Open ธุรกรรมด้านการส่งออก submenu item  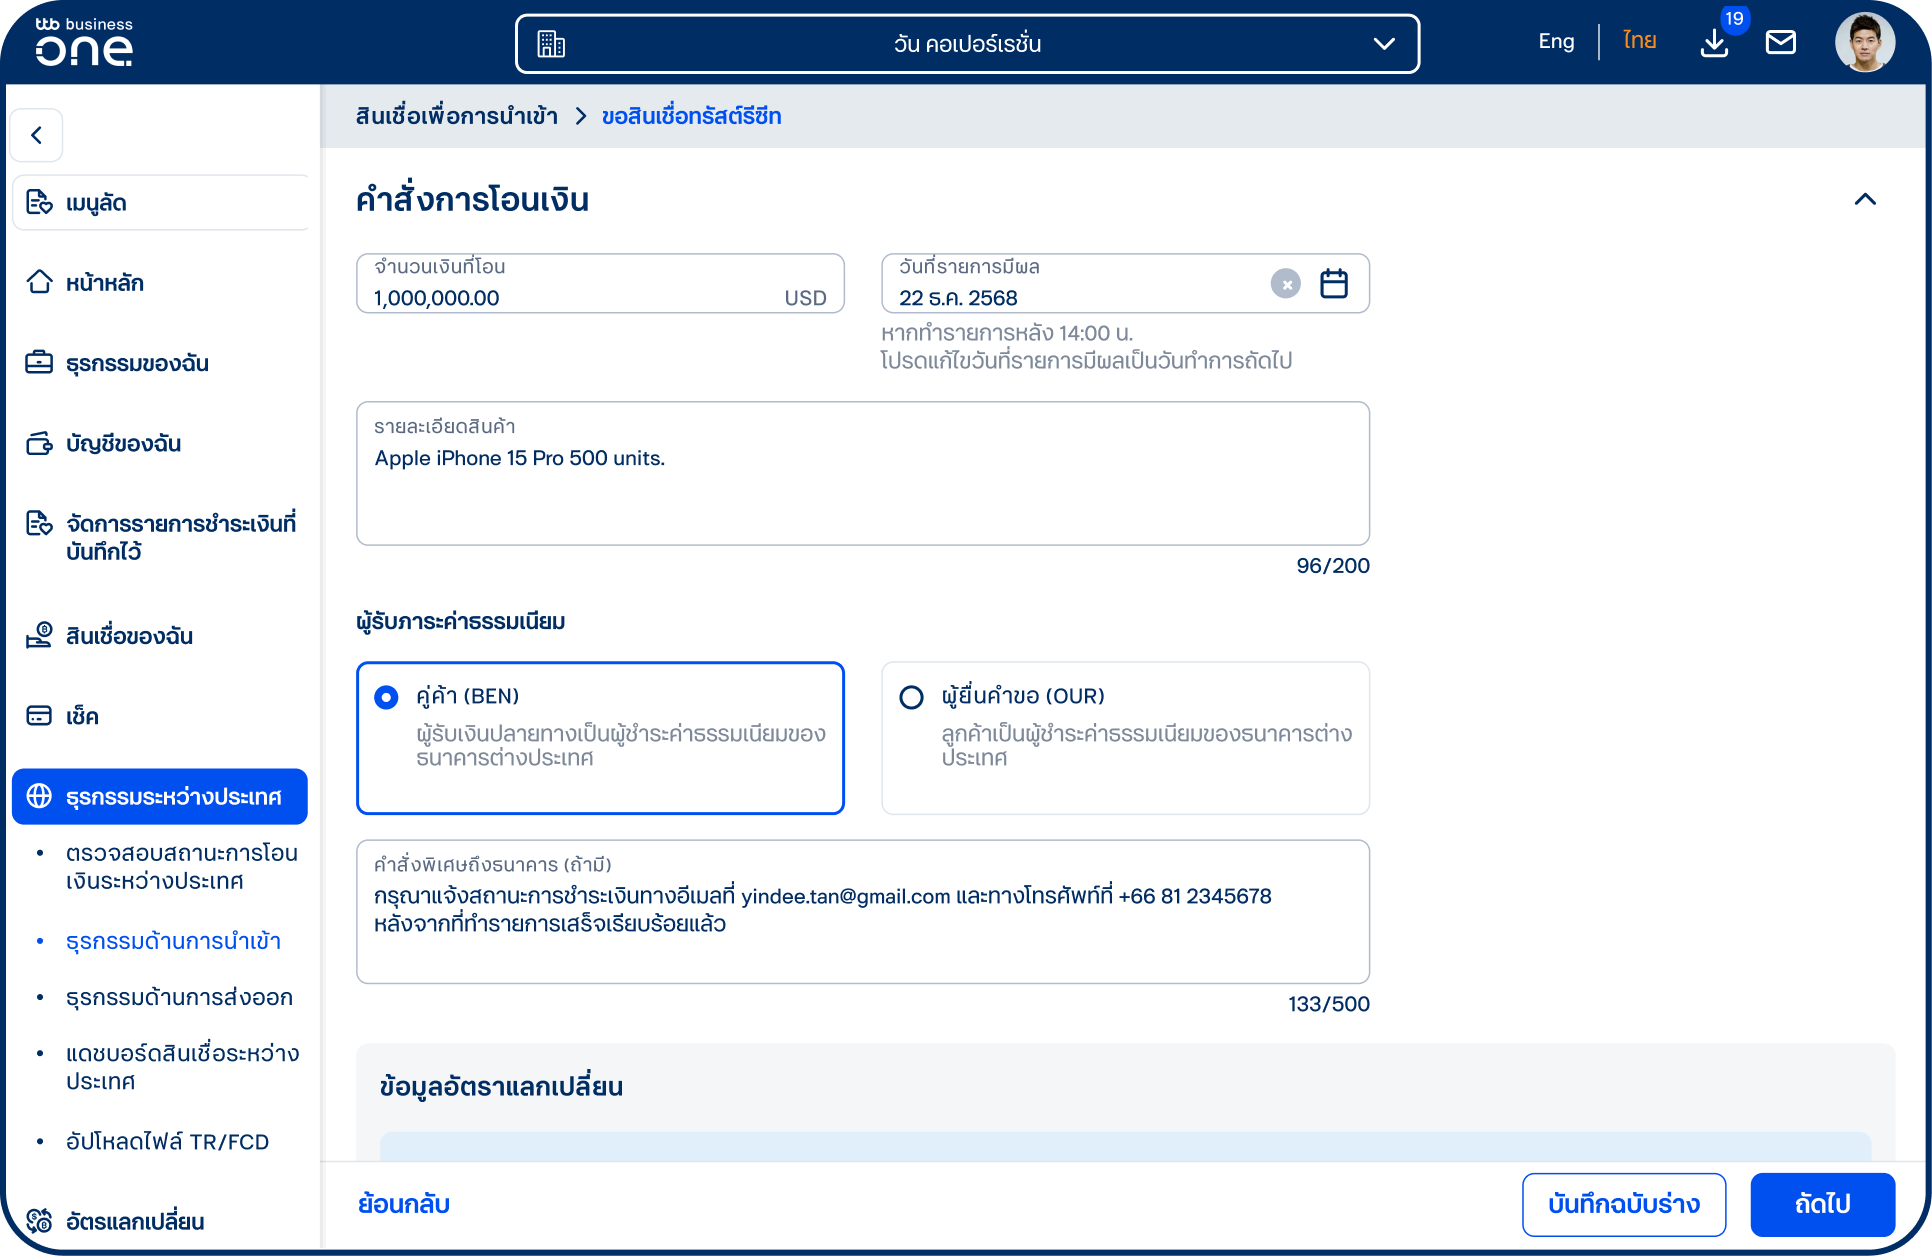pos(179,997)
